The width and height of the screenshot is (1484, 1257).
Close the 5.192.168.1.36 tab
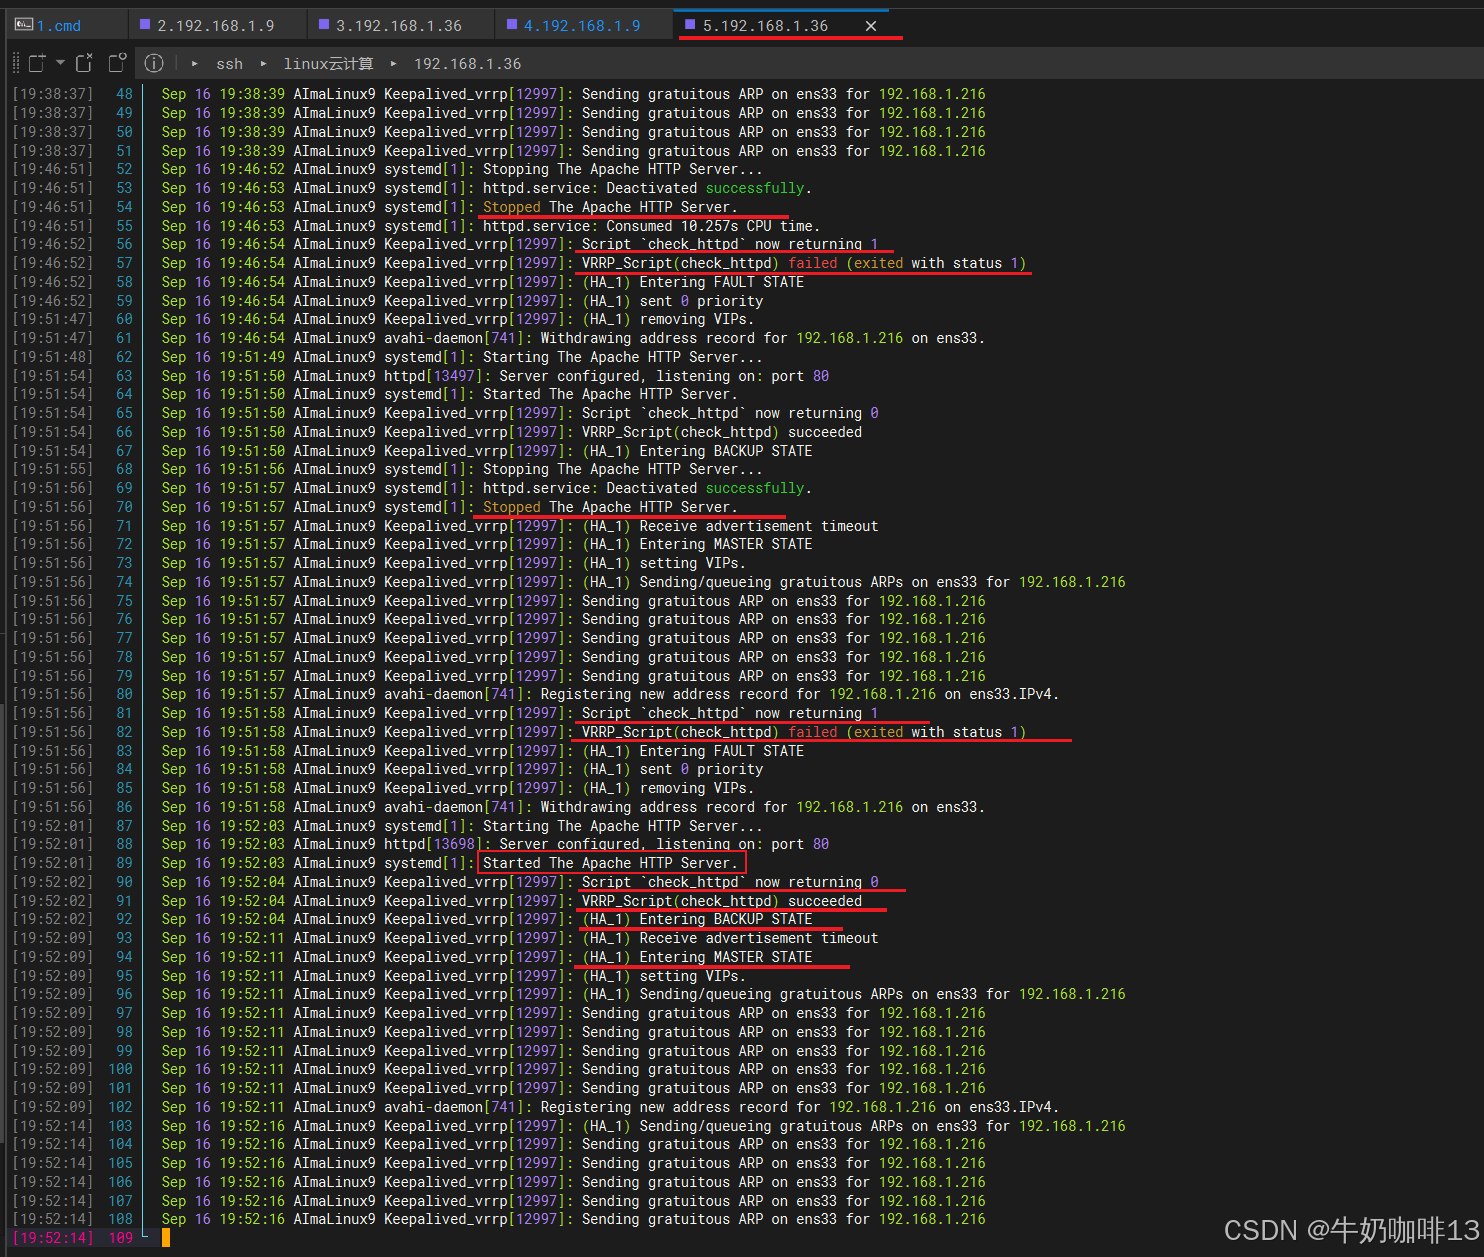click(871, 26)
